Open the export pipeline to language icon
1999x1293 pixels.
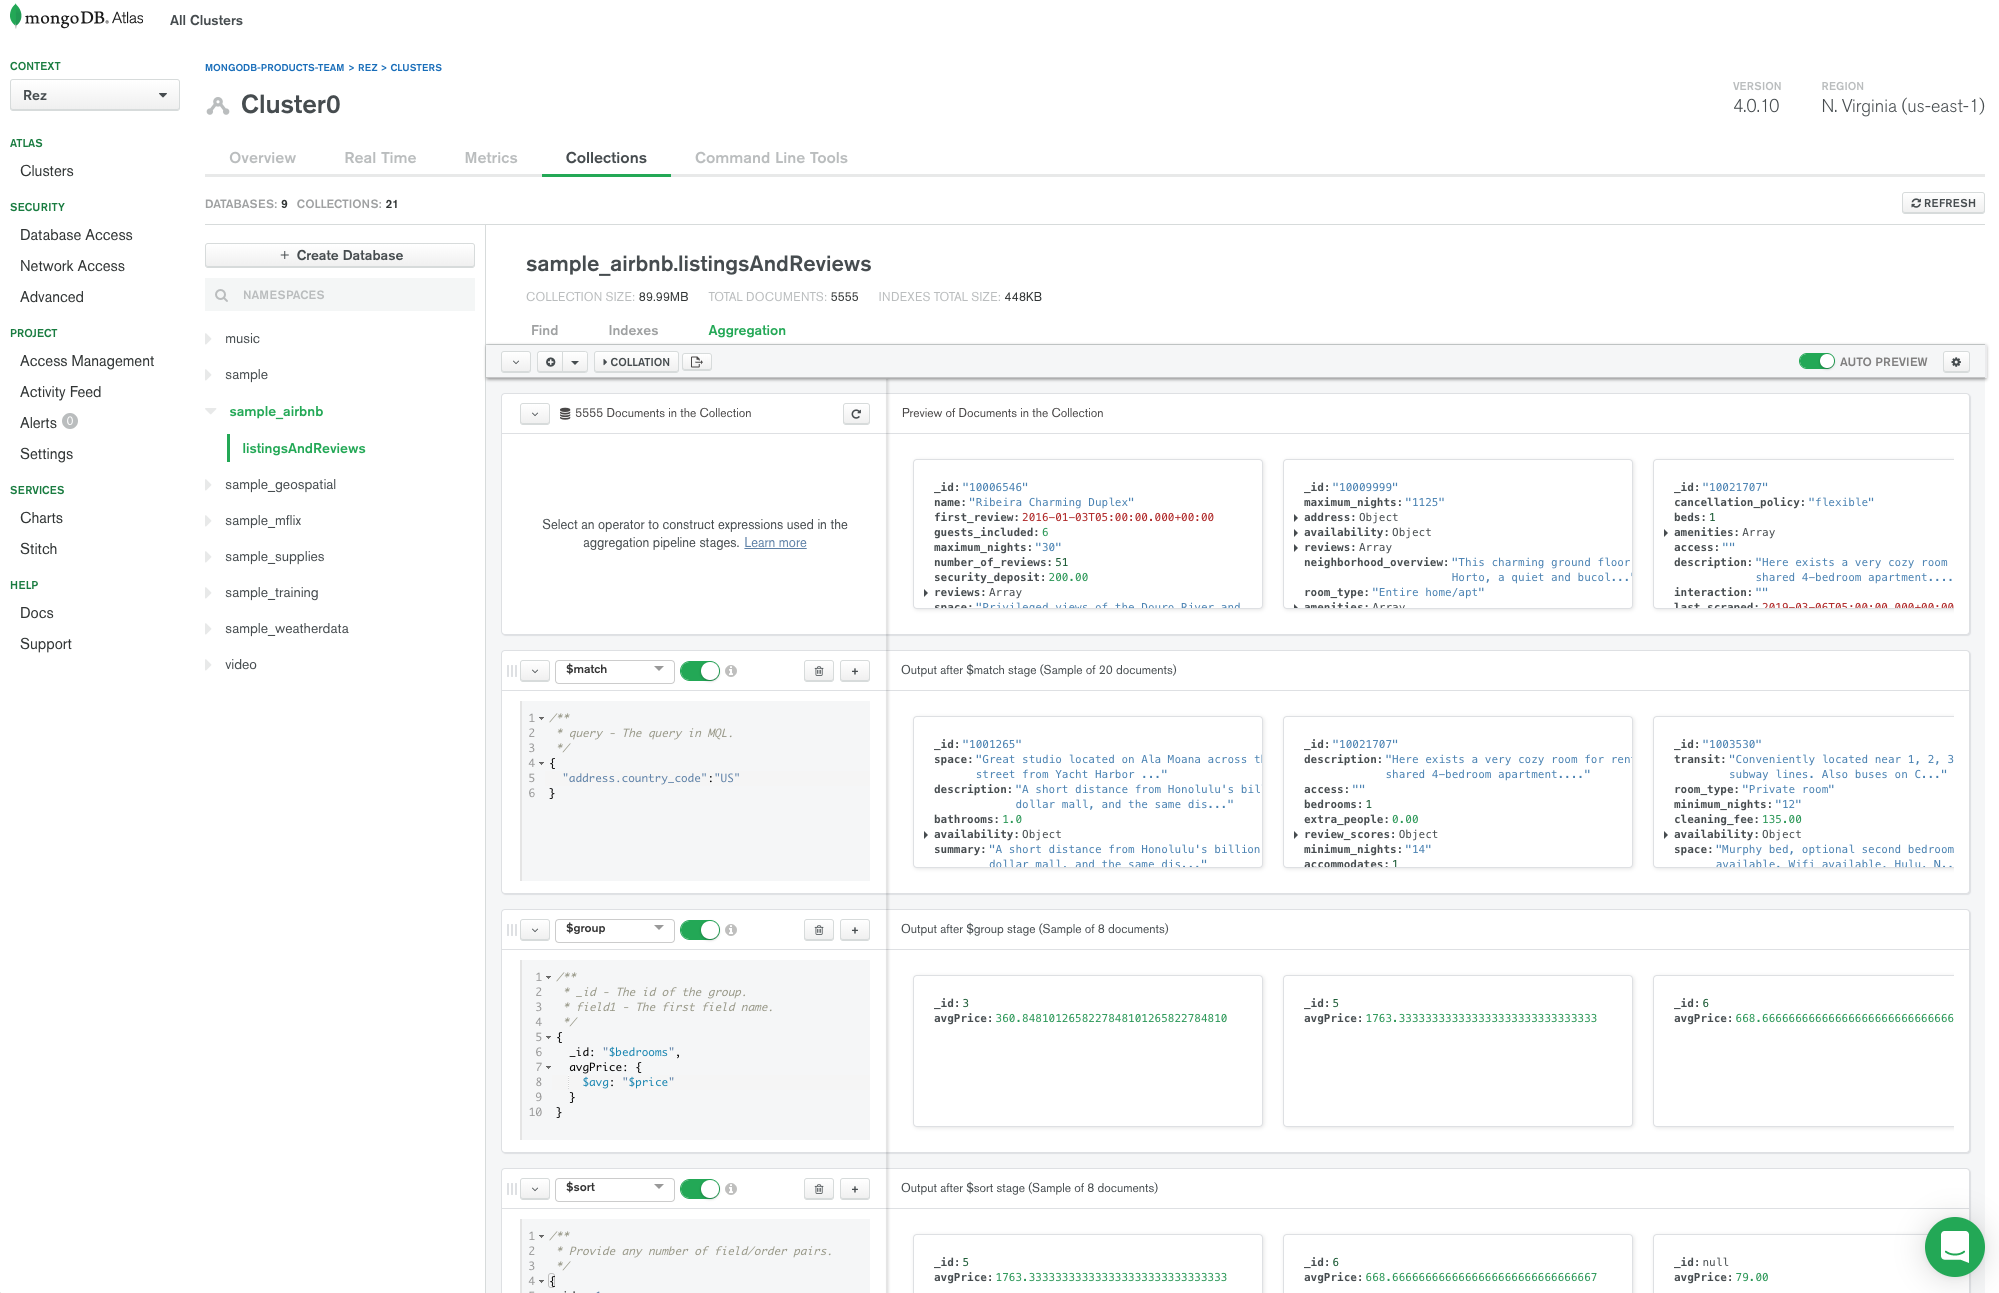click(x=697, y=362)
